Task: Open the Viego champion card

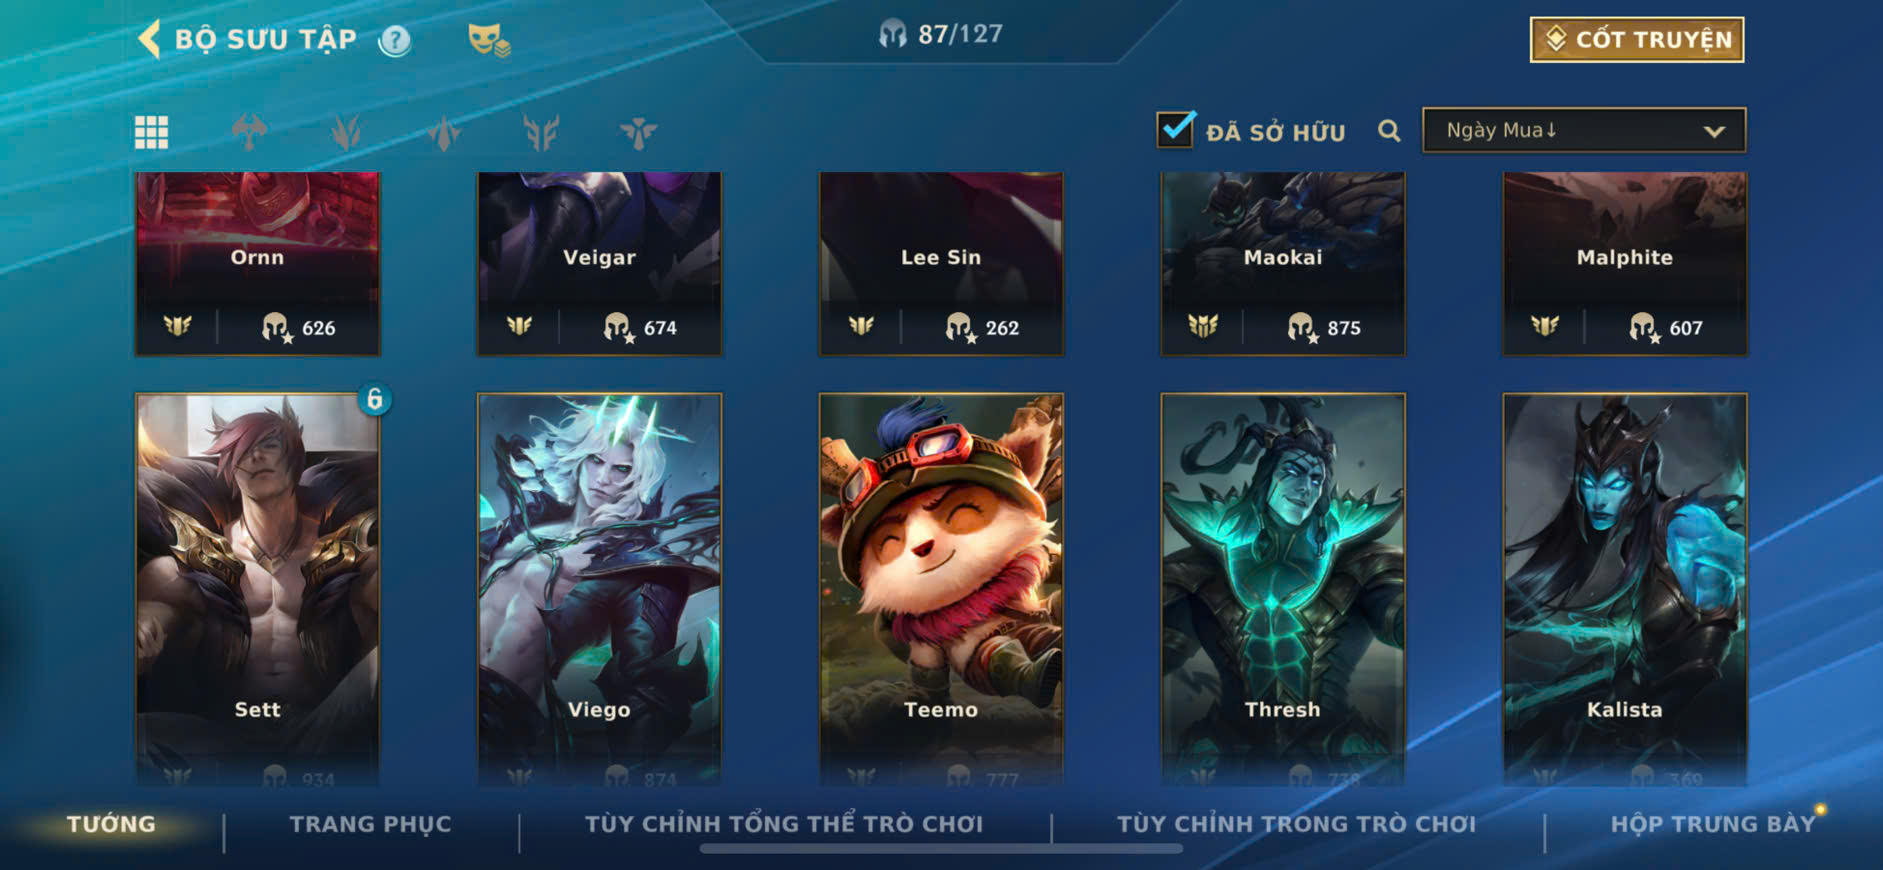Action: pyautogui.click(x=599, y=589)
